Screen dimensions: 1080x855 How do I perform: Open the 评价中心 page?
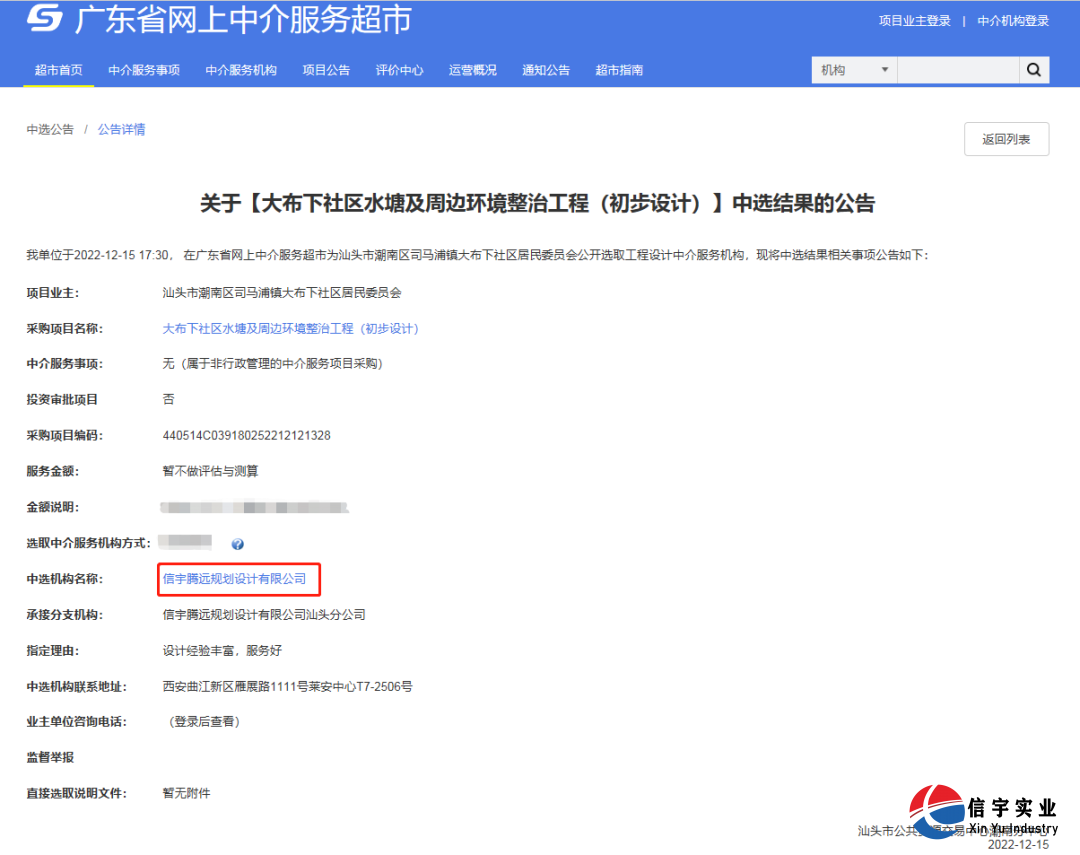pyautogui.click(x=399, y=70)
